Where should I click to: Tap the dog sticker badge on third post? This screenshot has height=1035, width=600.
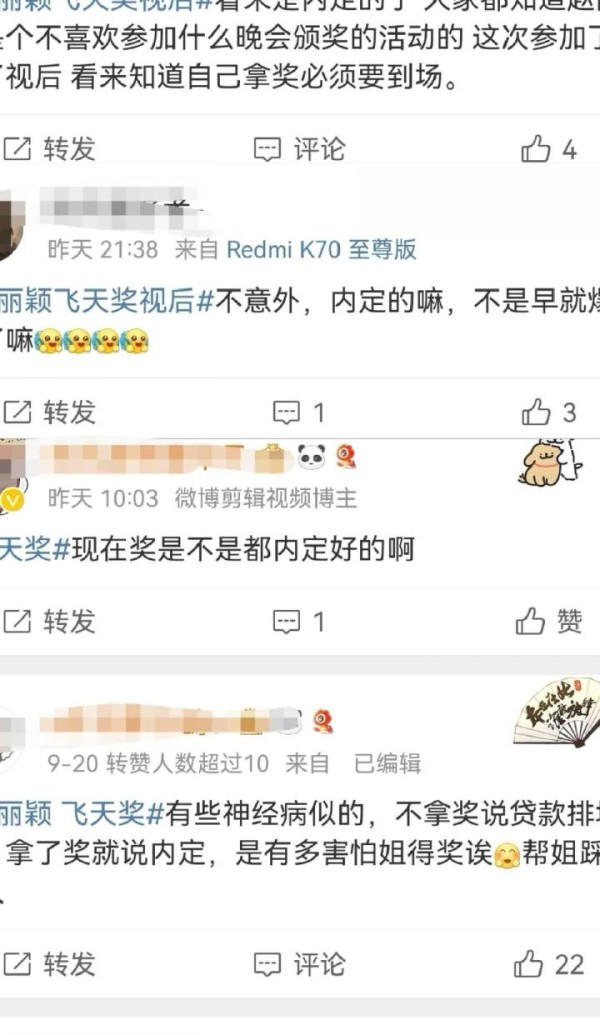(550, 462)
